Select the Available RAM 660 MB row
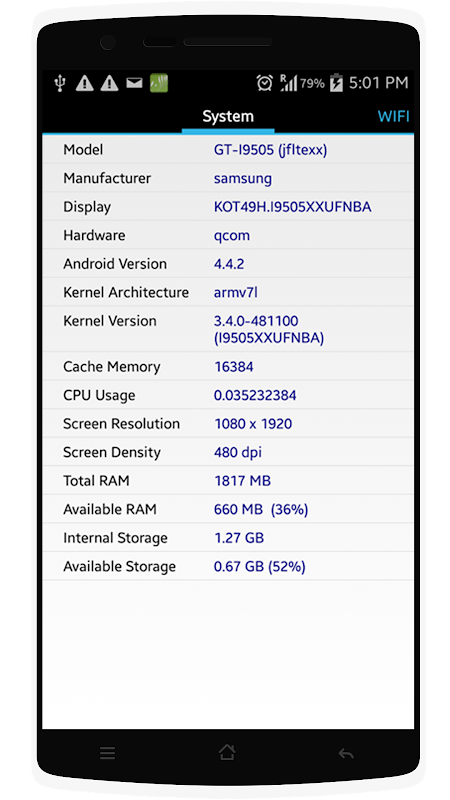The width and height of the screenshot is (450, 800). tap(228, 509)
